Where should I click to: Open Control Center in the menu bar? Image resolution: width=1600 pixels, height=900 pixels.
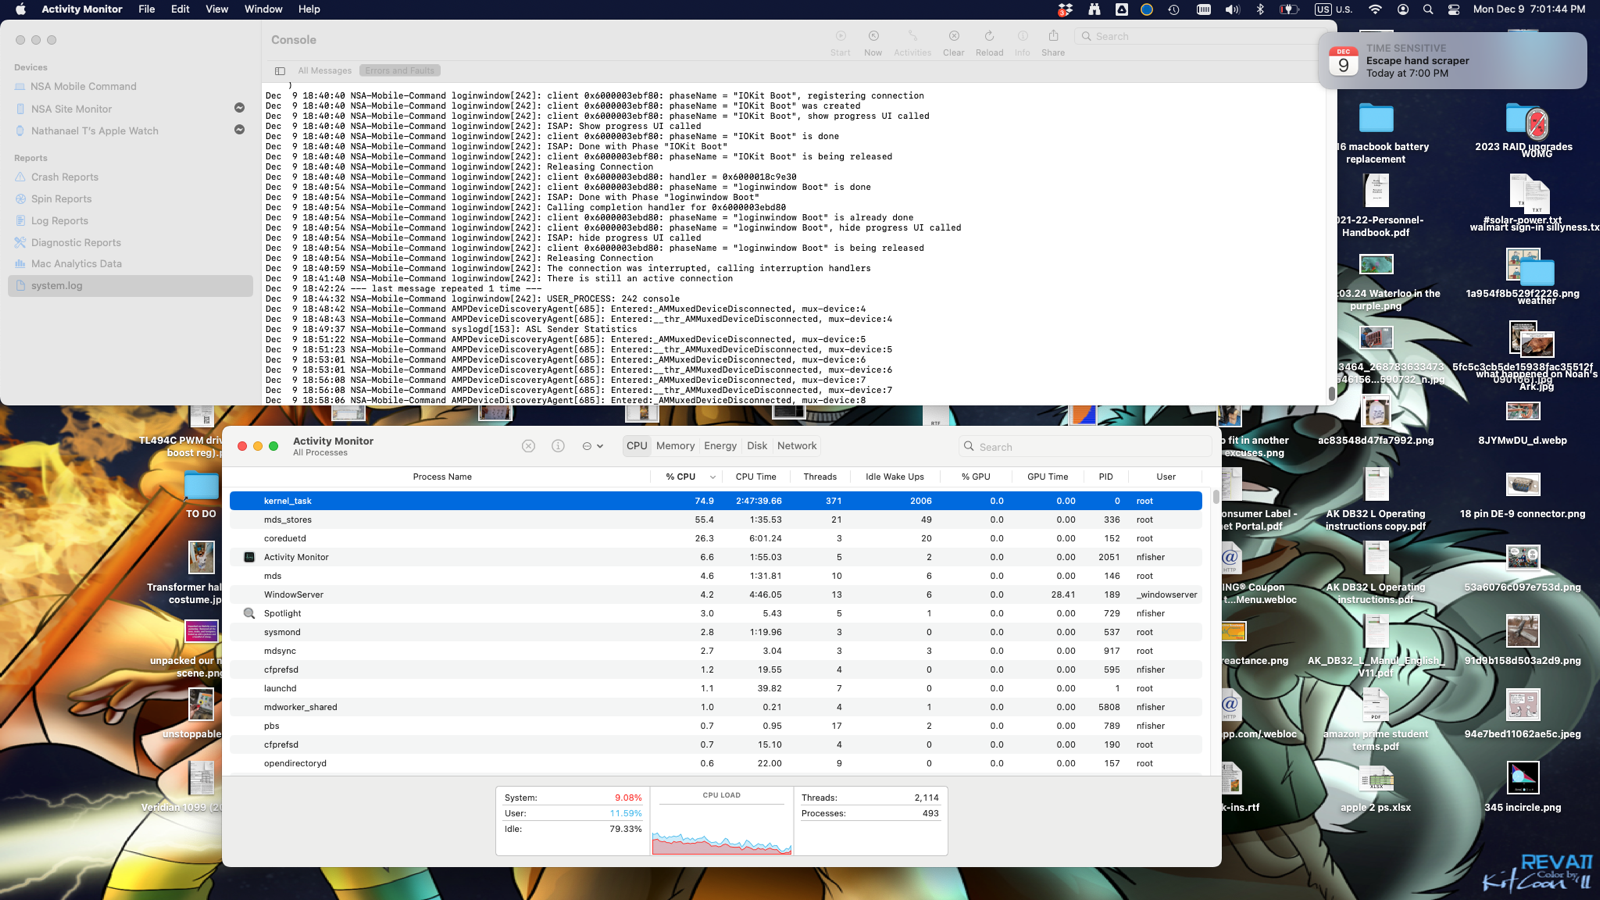1453,9
